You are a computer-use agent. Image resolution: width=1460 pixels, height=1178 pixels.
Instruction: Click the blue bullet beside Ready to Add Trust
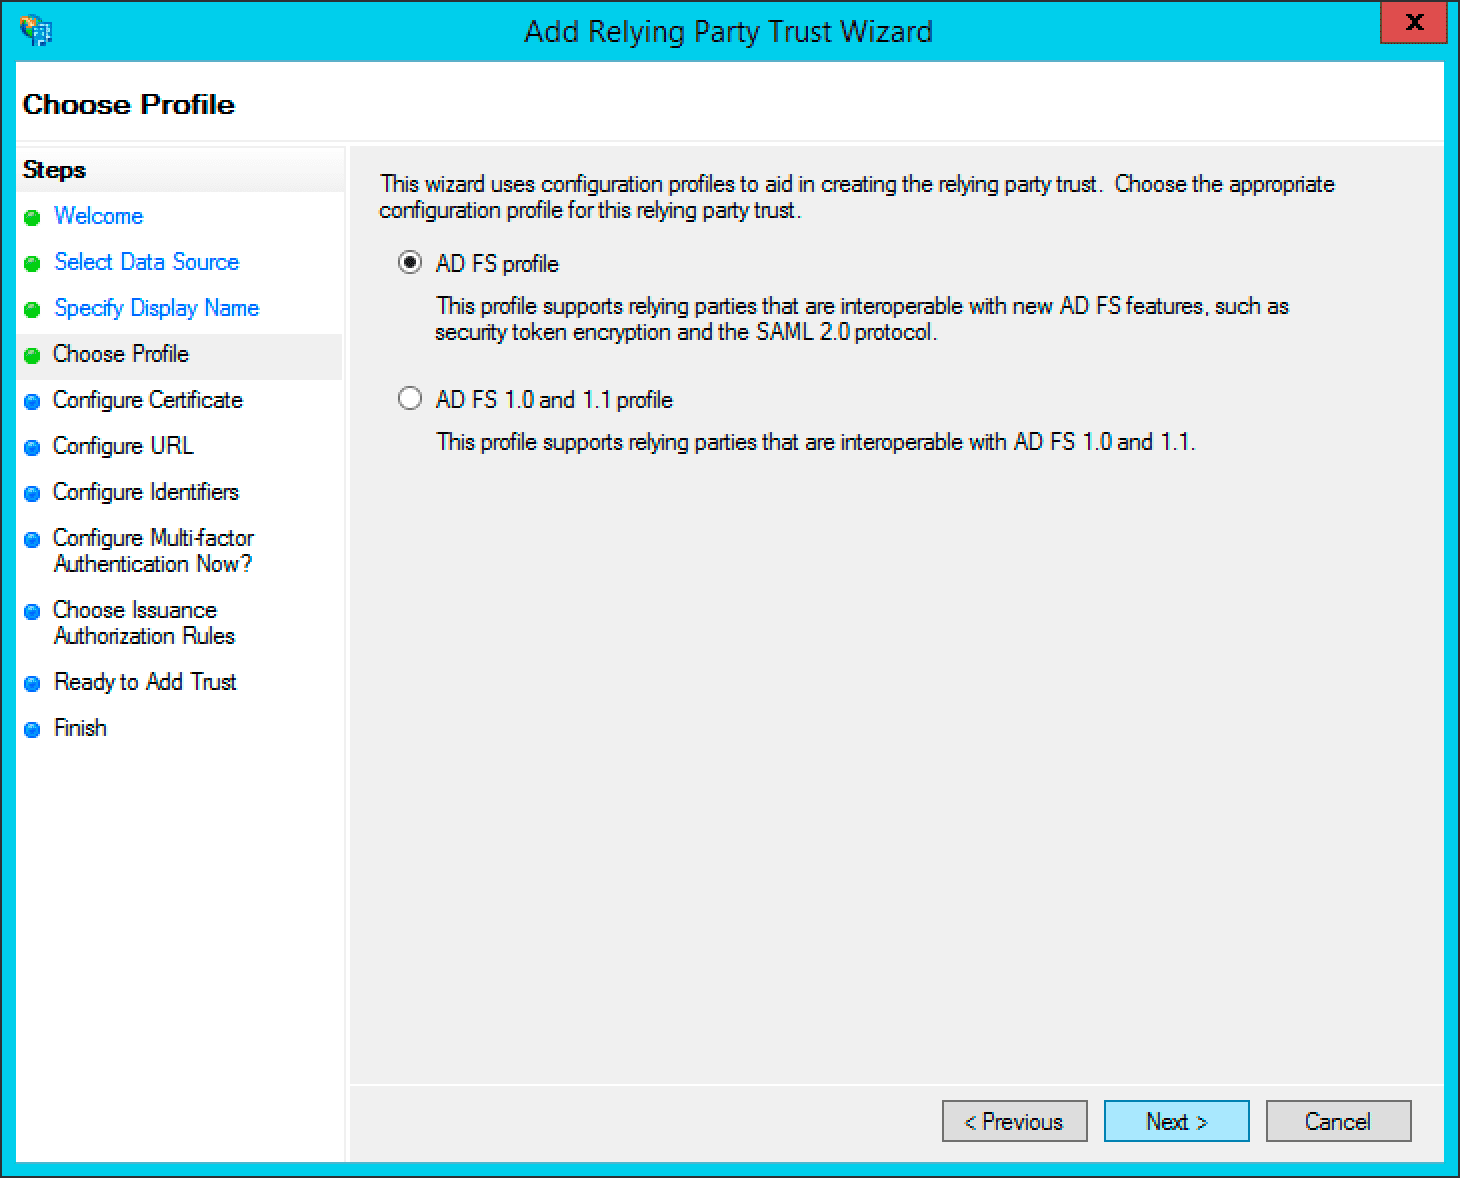coord(32,683)
